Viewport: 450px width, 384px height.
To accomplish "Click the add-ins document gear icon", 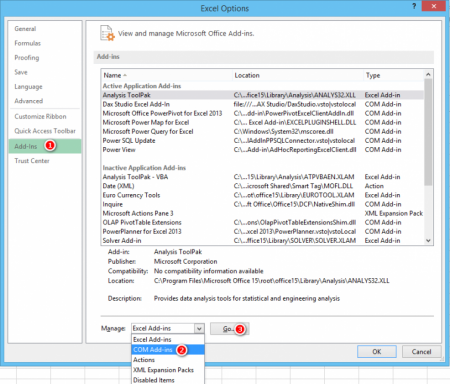I will click(107, 33).
